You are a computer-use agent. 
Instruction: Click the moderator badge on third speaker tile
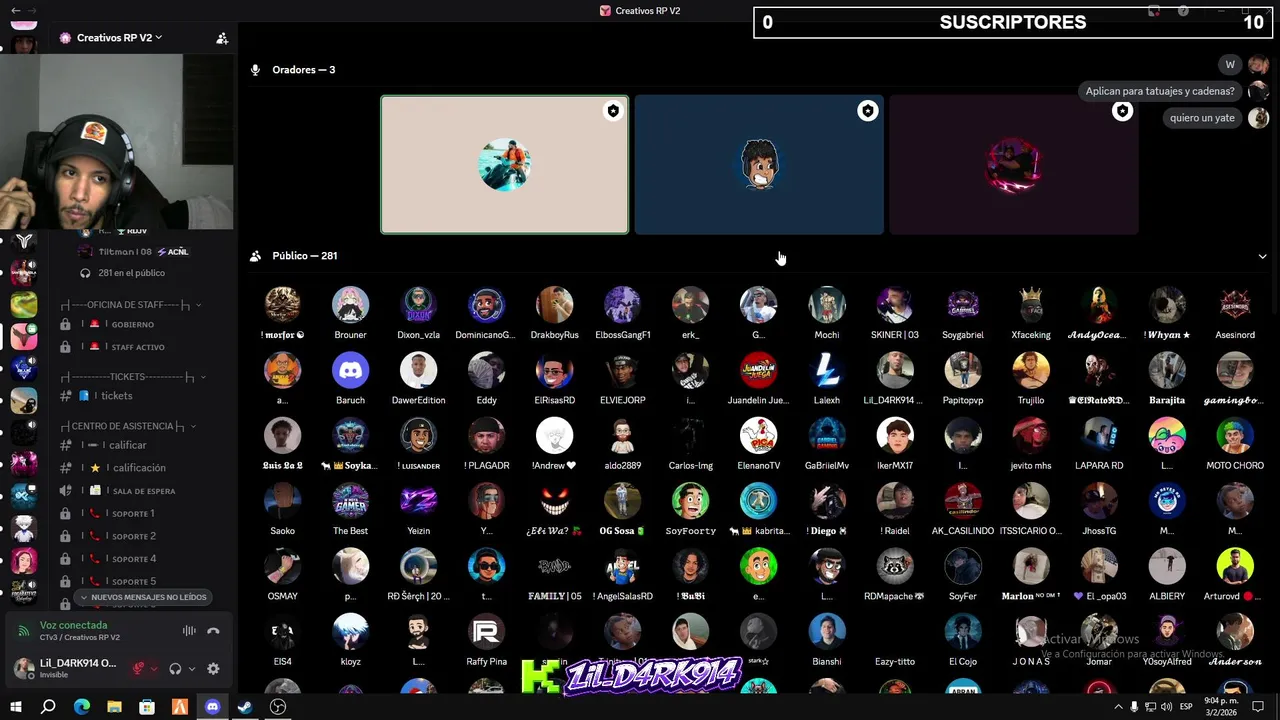(x=1122, y=111)
